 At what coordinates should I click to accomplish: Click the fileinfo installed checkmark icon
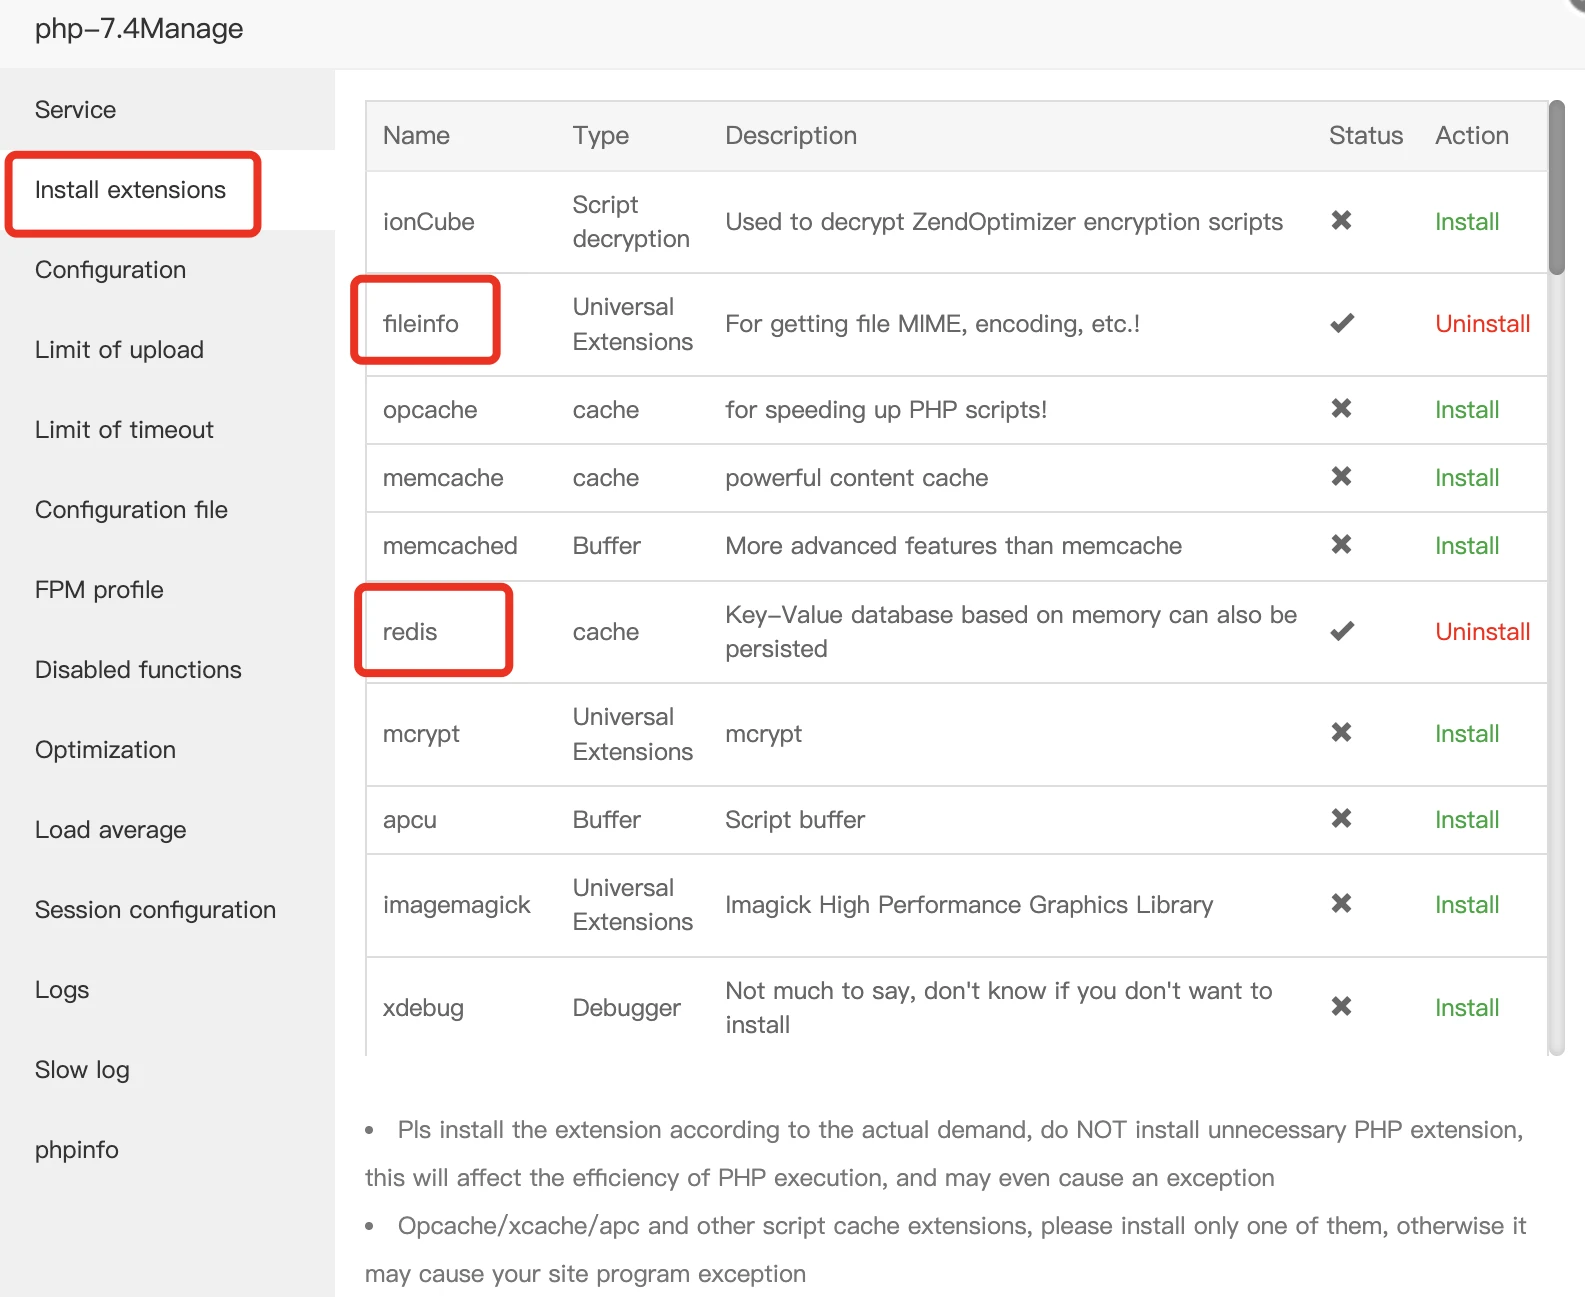tap(1341, 323)
